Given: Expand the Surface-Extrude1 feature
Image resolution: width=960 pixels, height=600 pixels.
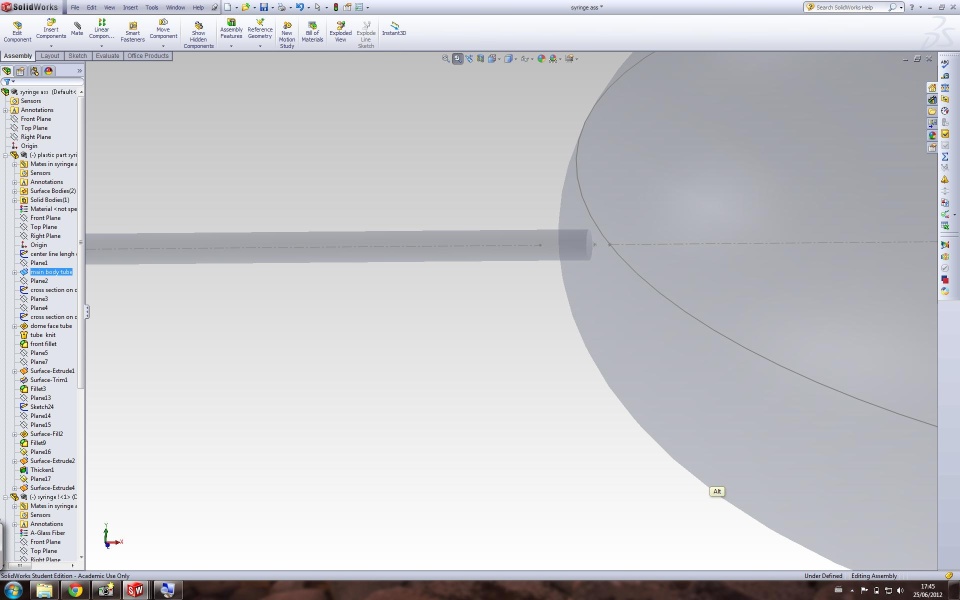Looking at the screenshot, I should tap(15, 371).
